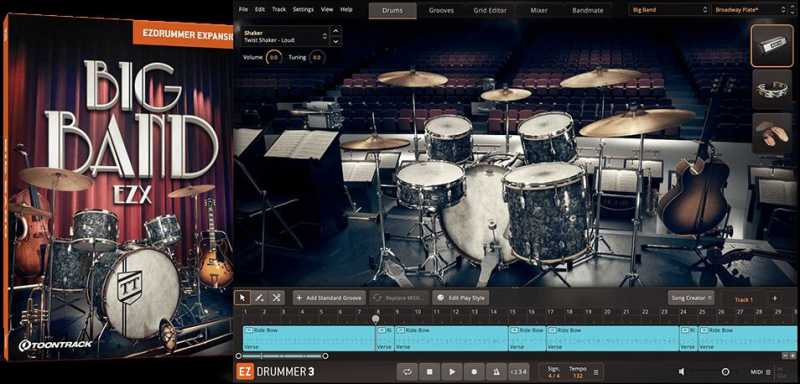
Task: Click the tambourine percussion thumbnail
Action: (x=771, y=90)
